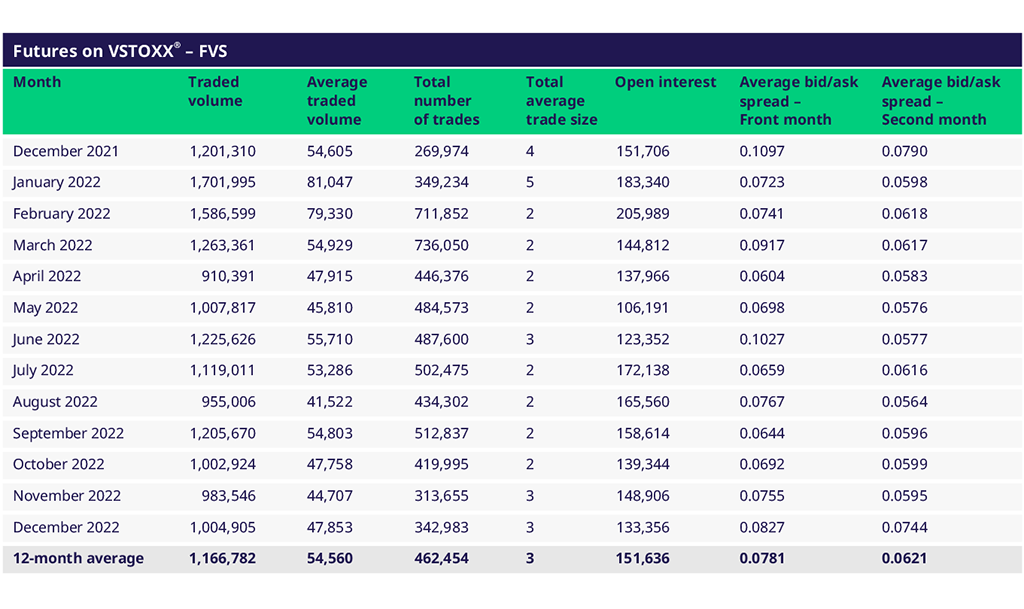
Task: Click 'Average bid/ask spread – Second month' header
Action: (x=938, y=100)
